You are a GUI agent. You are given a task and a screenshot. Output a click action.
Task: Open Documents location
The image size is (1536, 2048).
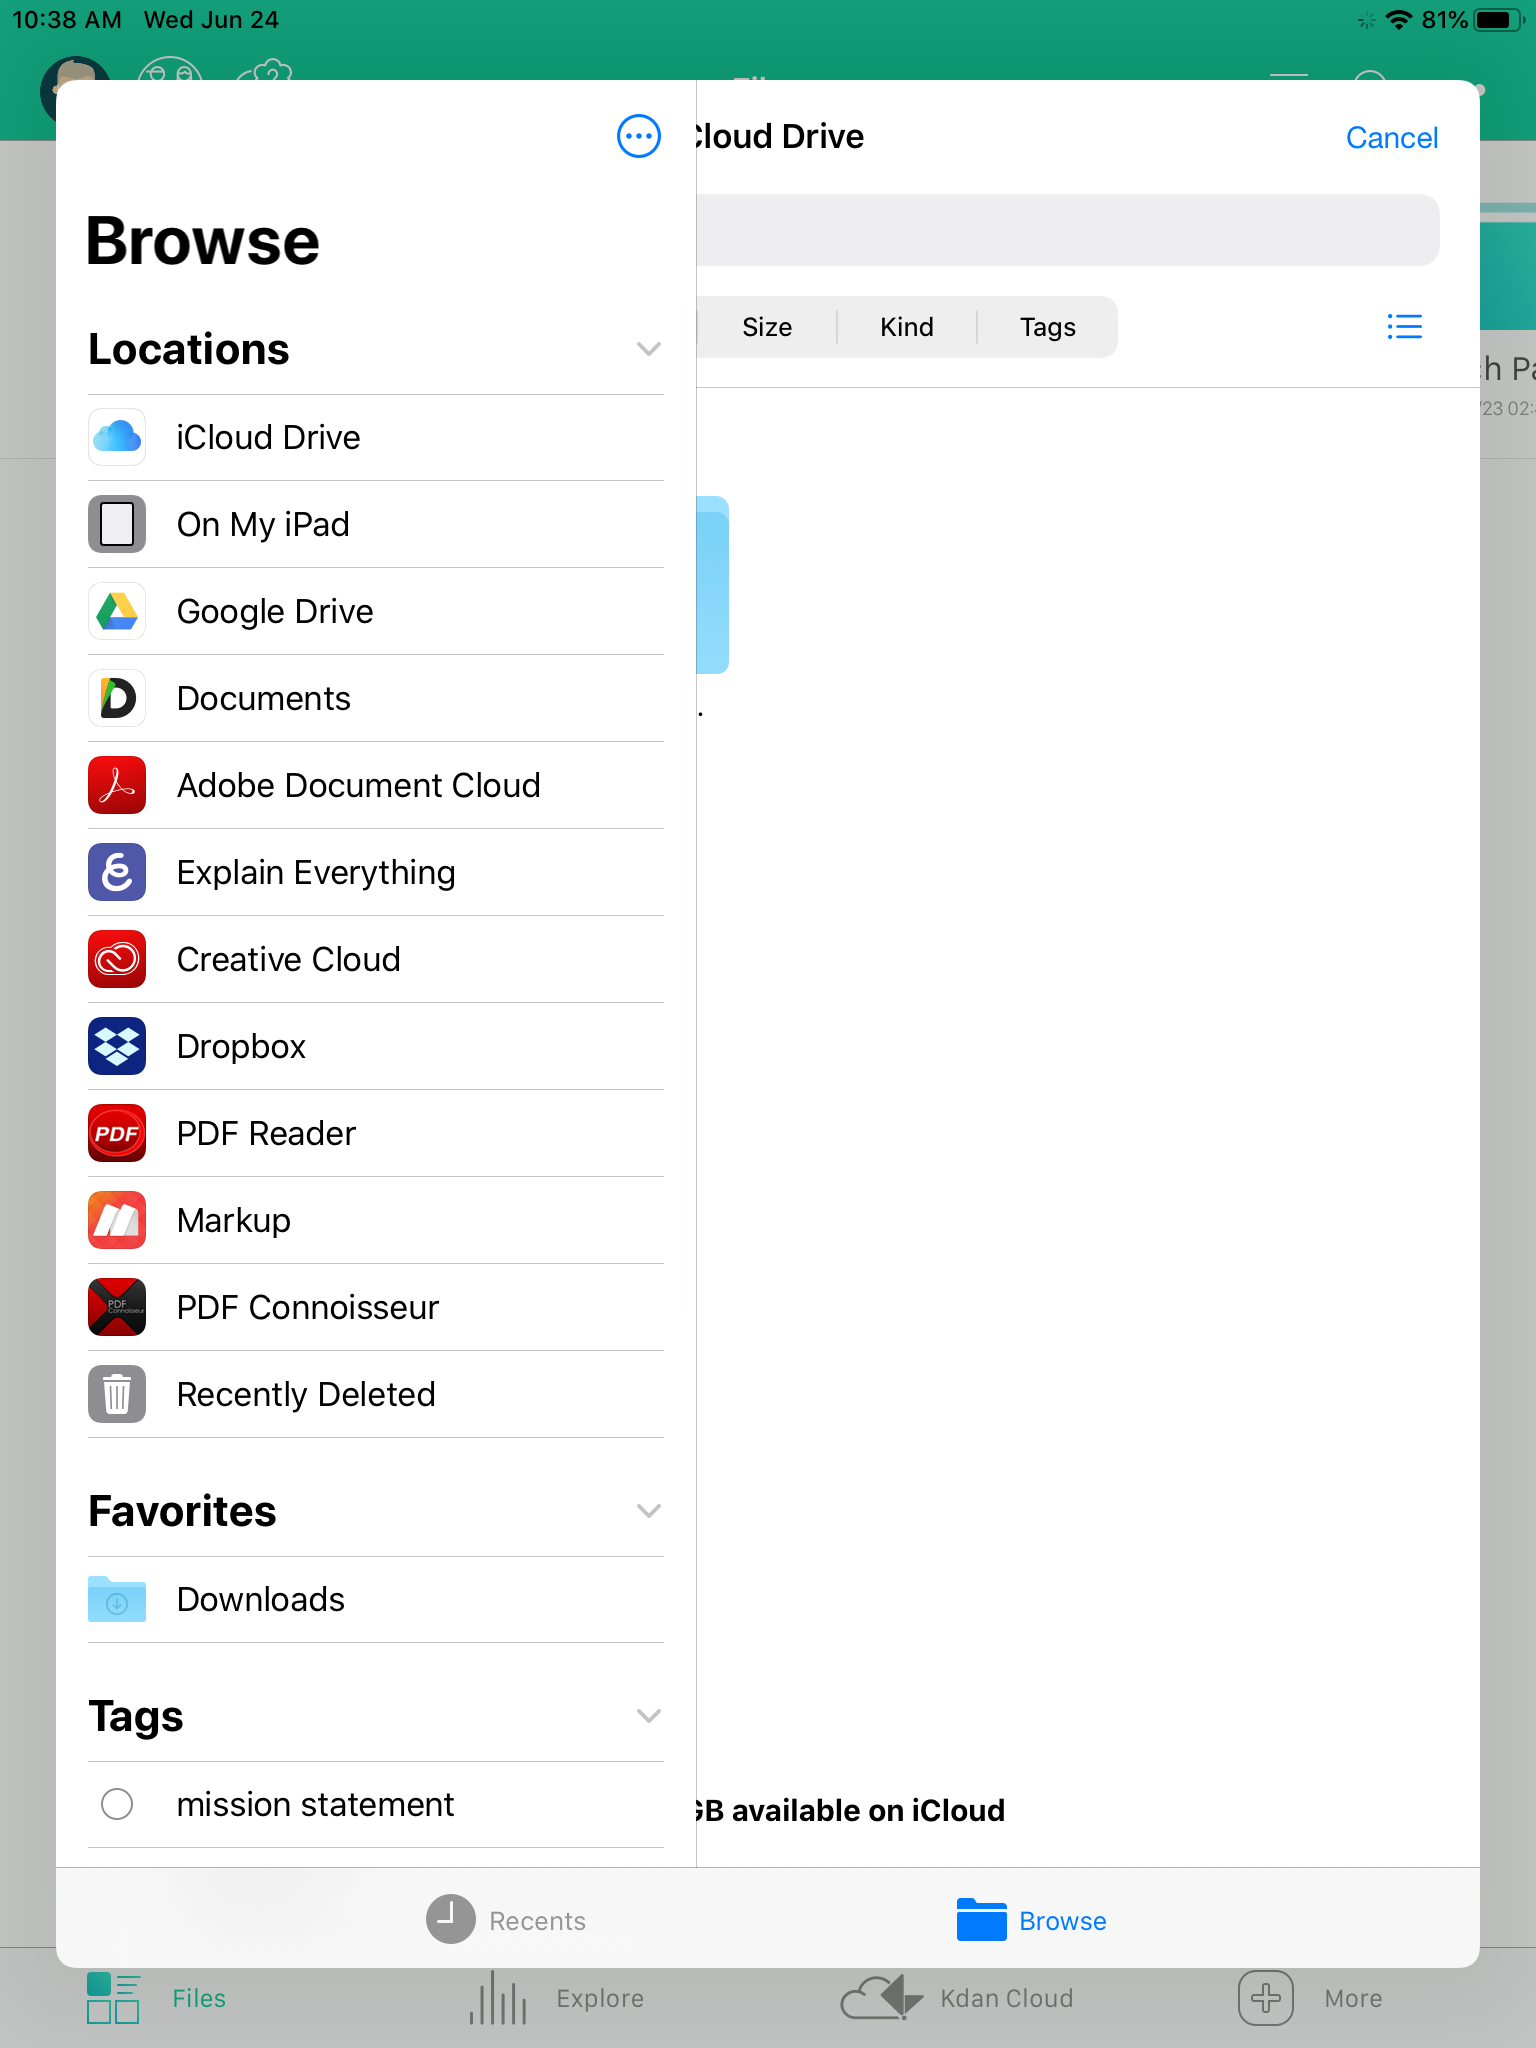click(x=376, y=698)
